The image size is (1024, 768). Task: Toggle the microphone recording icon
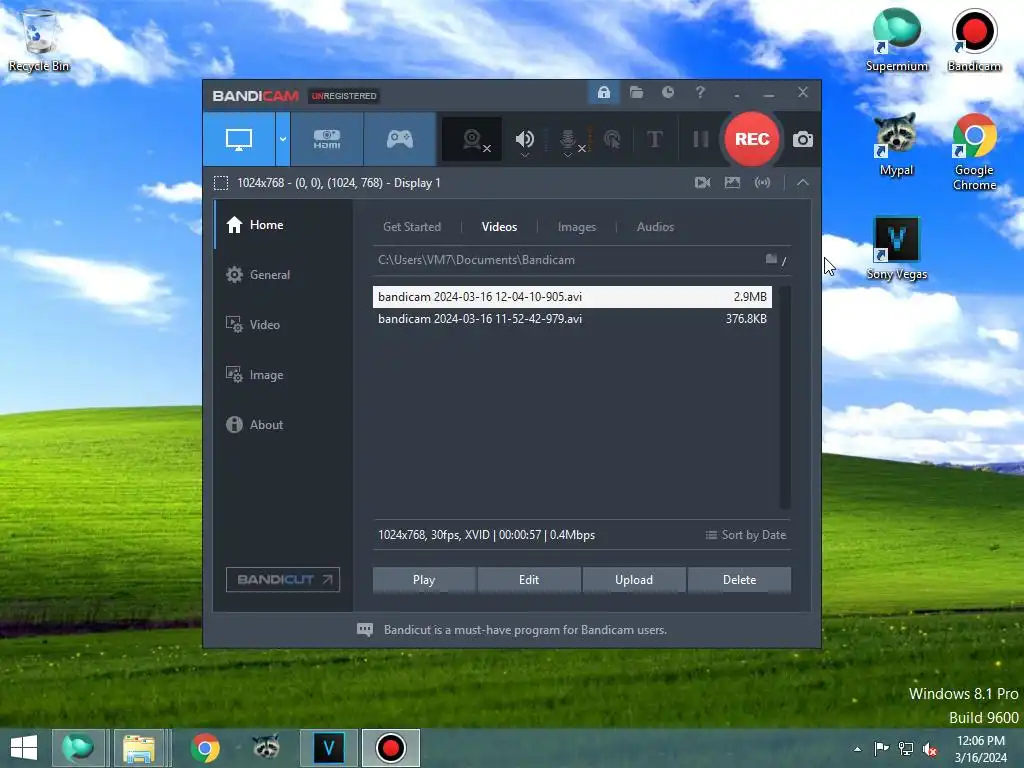coord(568,140)
